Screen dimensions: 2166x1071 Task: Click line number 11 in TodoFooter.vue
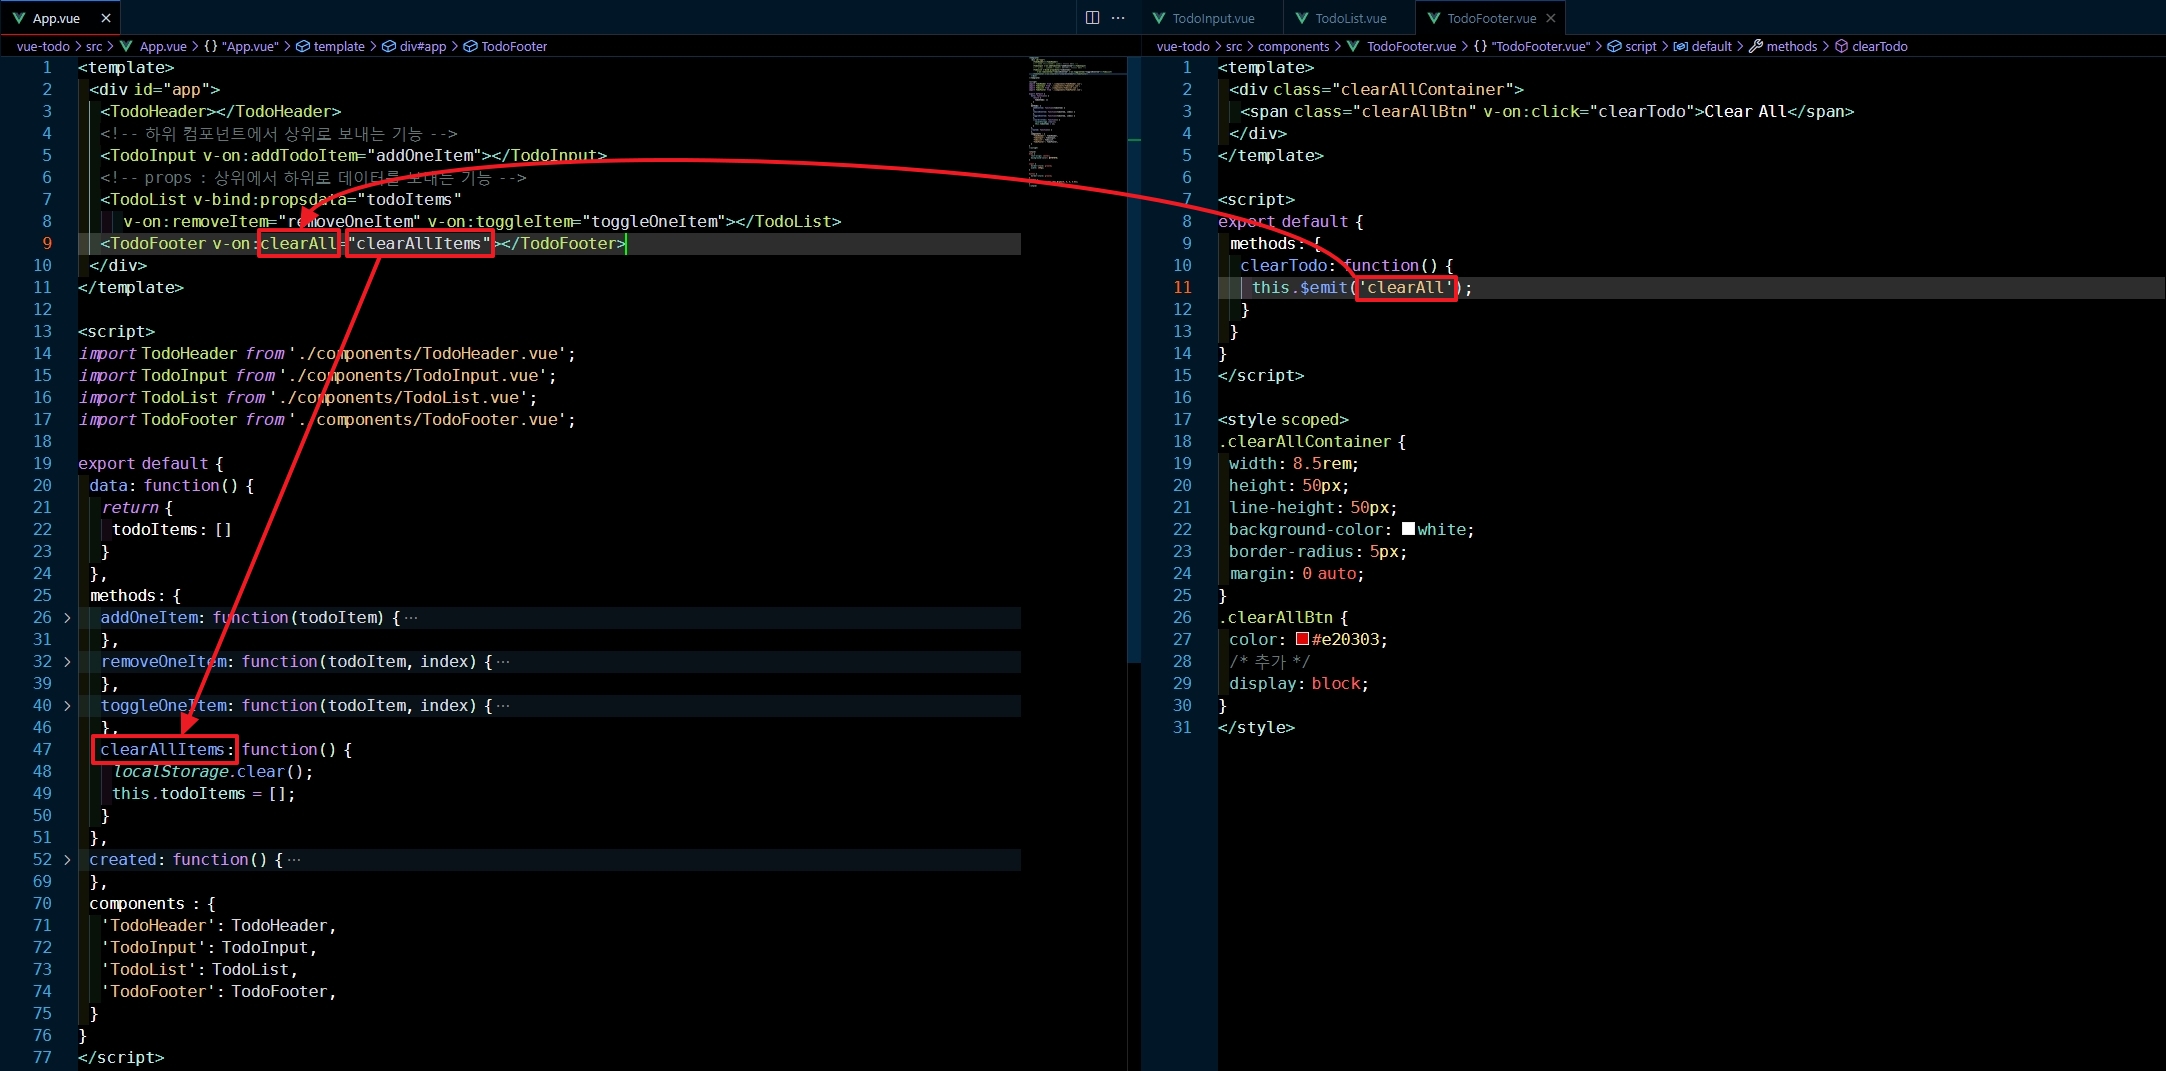(1182, 287)
